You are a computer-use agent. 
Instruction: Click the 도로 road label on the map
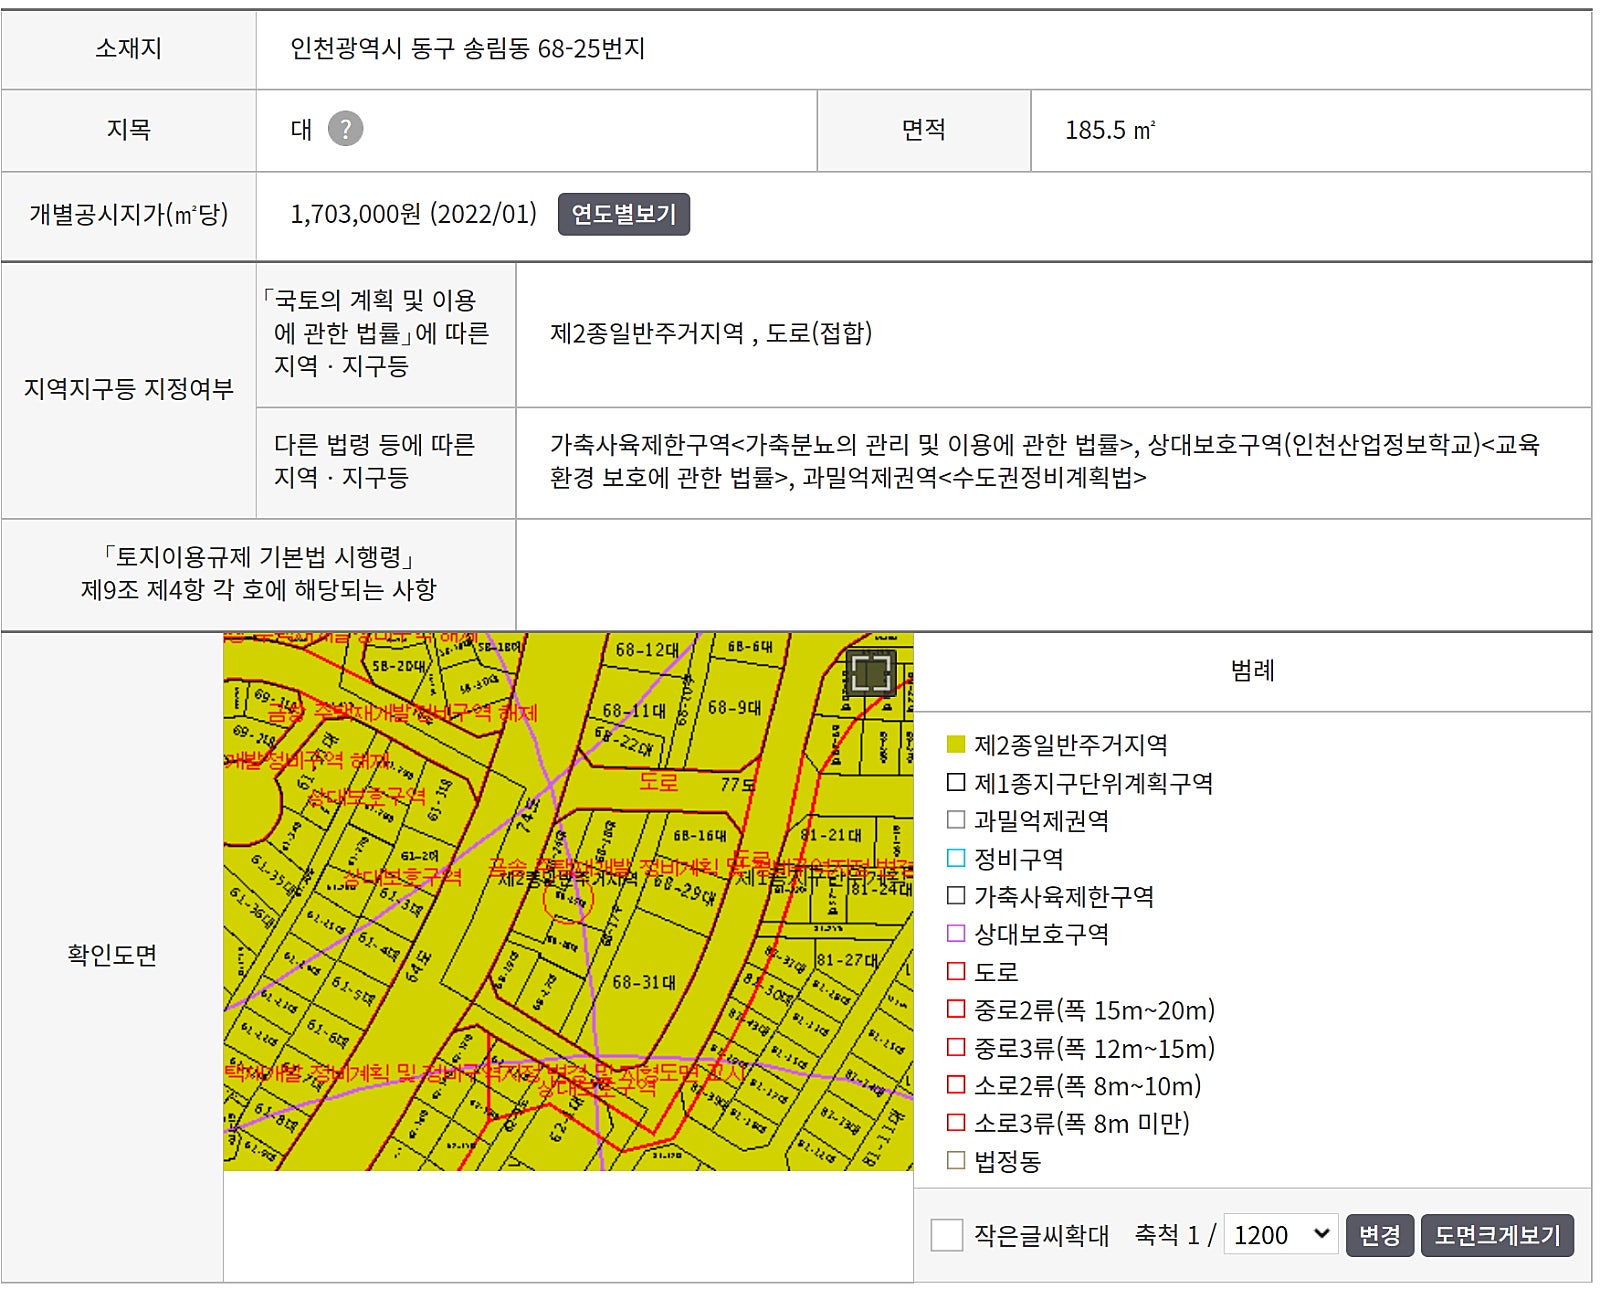click(658, 781)
